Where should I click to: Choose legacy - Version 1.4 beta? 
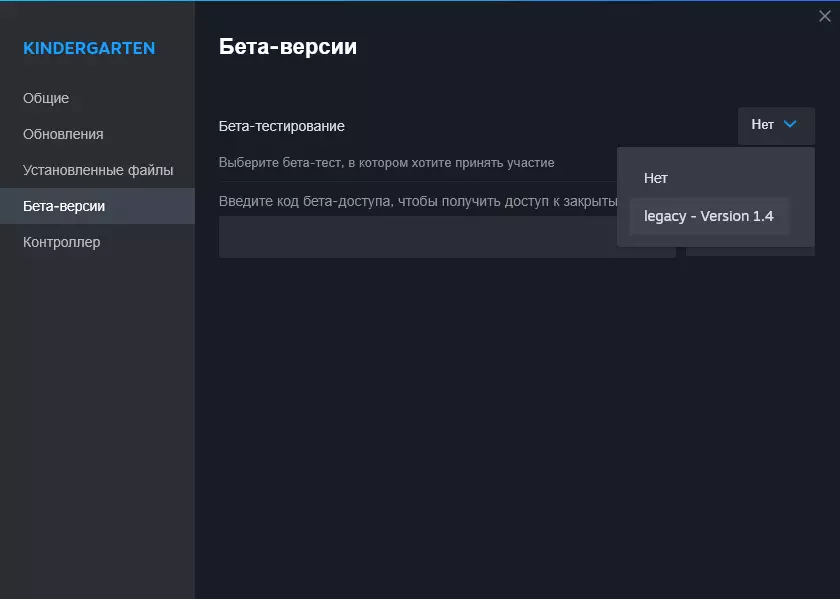709,216
